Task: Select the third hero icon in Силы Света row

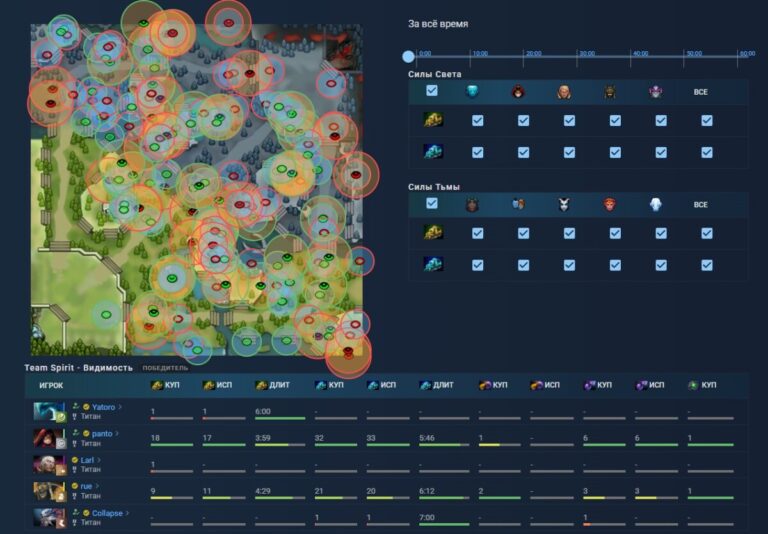Action: (564, 92)
